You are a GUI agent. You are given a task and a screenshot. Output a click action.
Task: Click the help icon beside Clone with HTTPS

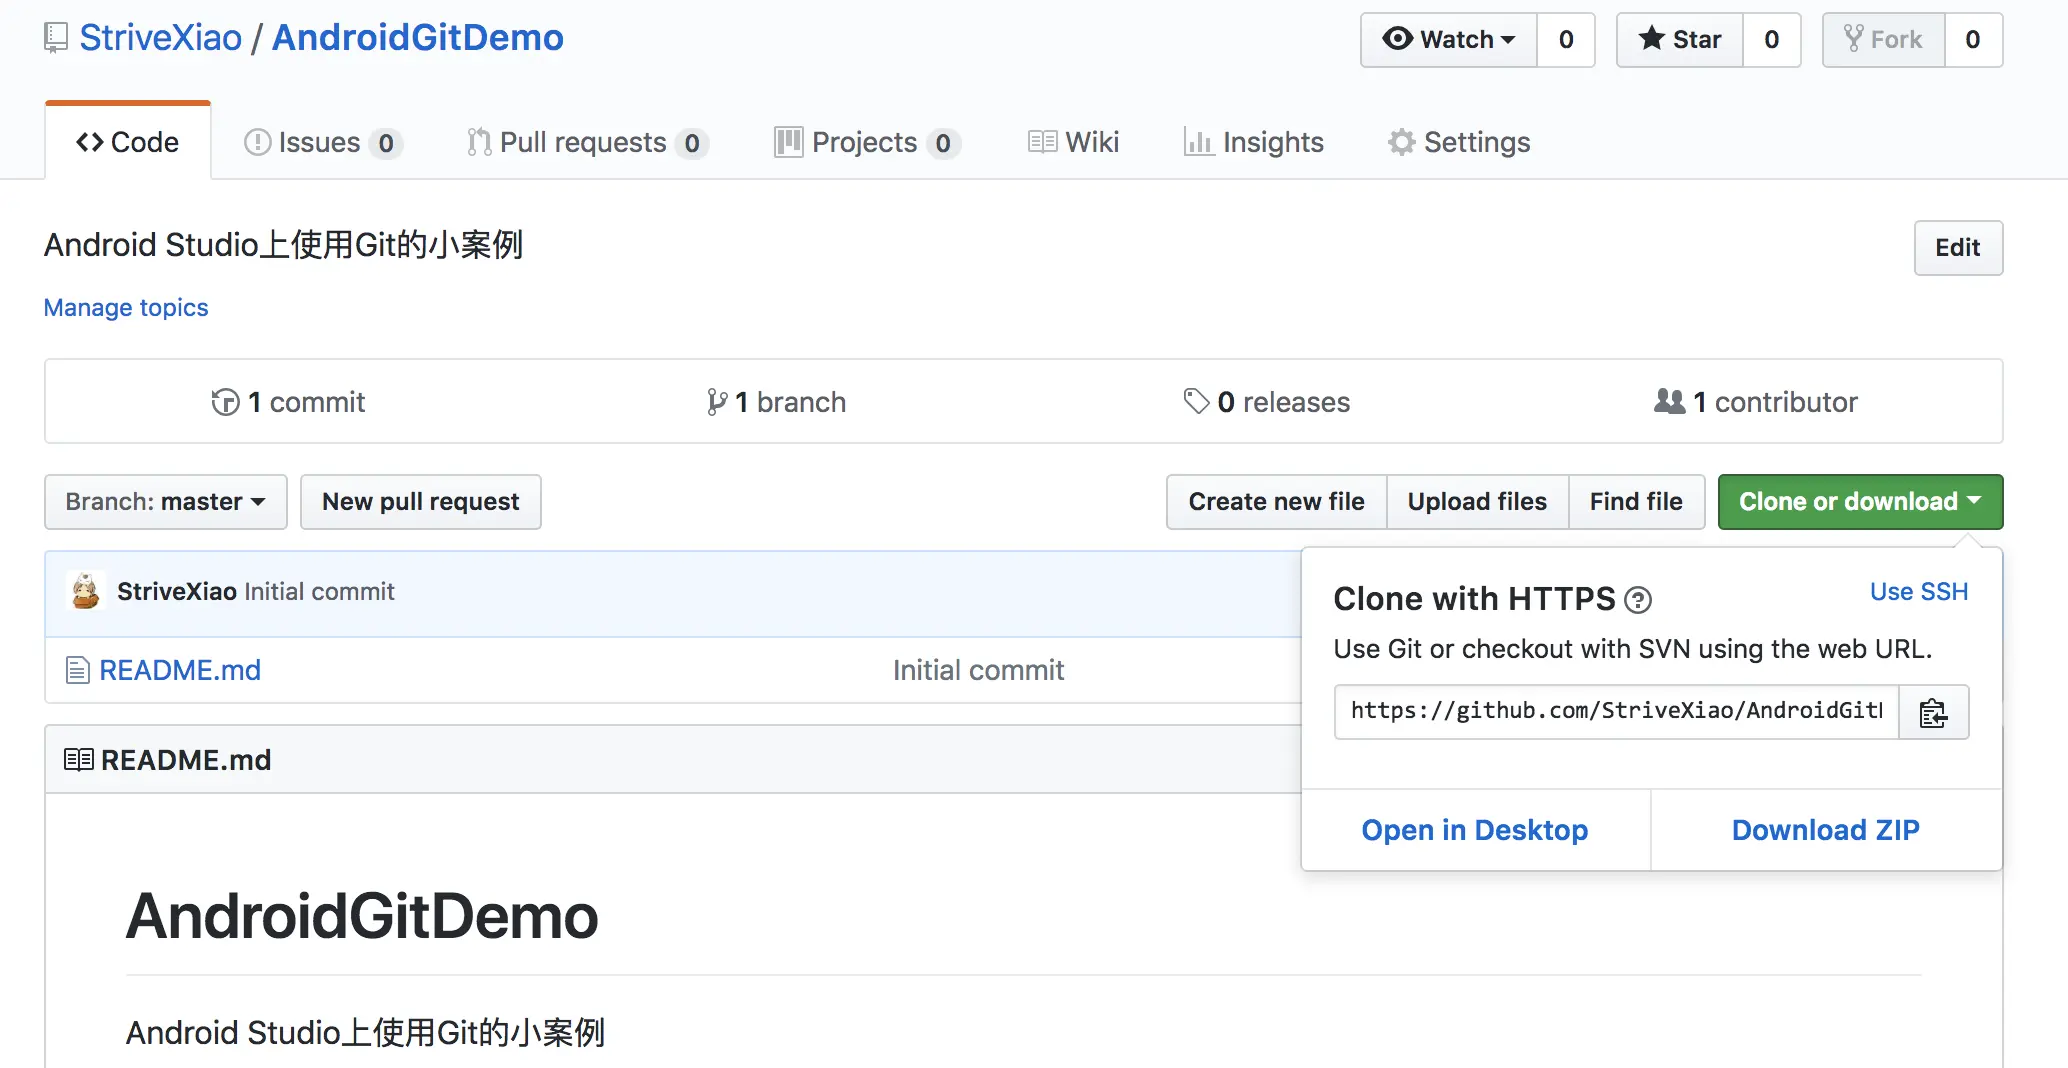[1638, 600]
